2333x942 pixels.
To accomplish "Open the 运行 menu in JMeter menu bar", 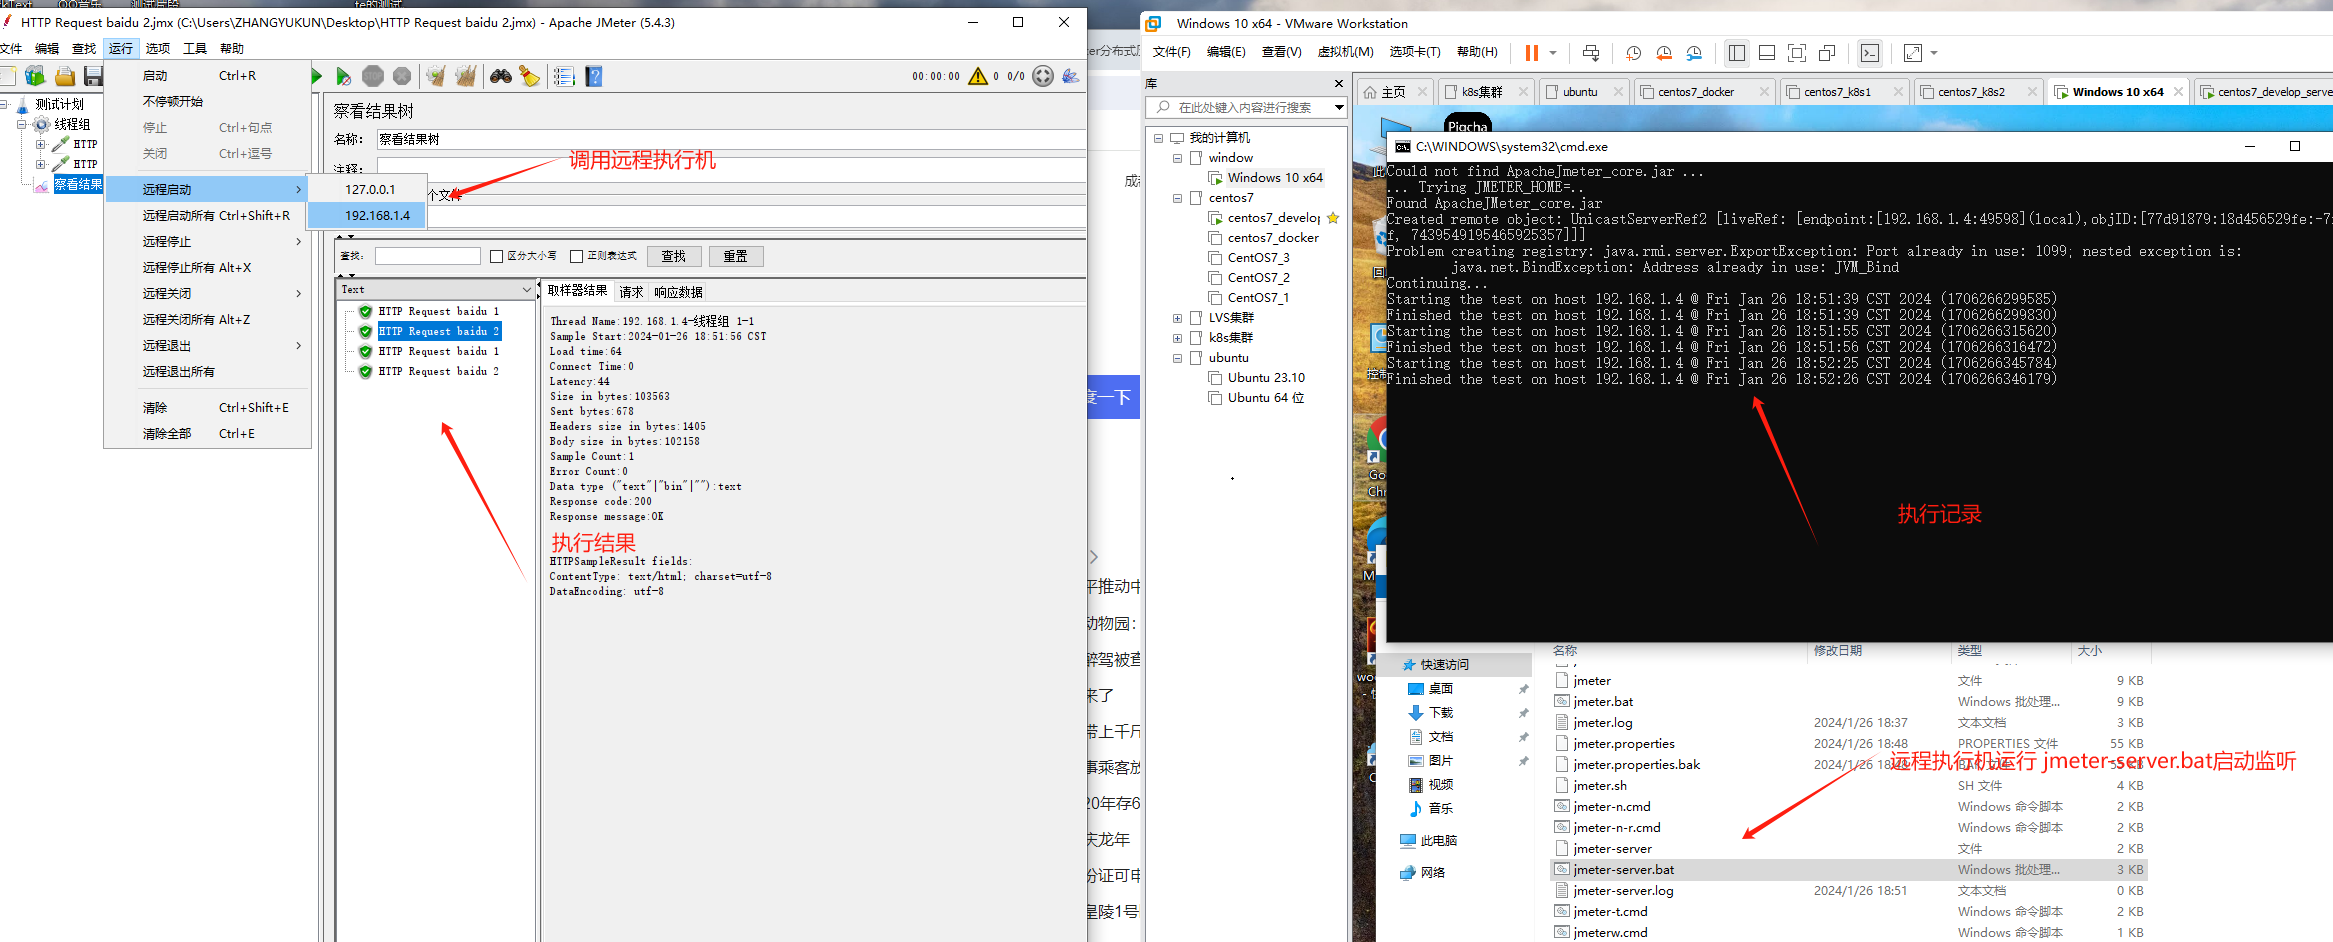I will [120, 48].
